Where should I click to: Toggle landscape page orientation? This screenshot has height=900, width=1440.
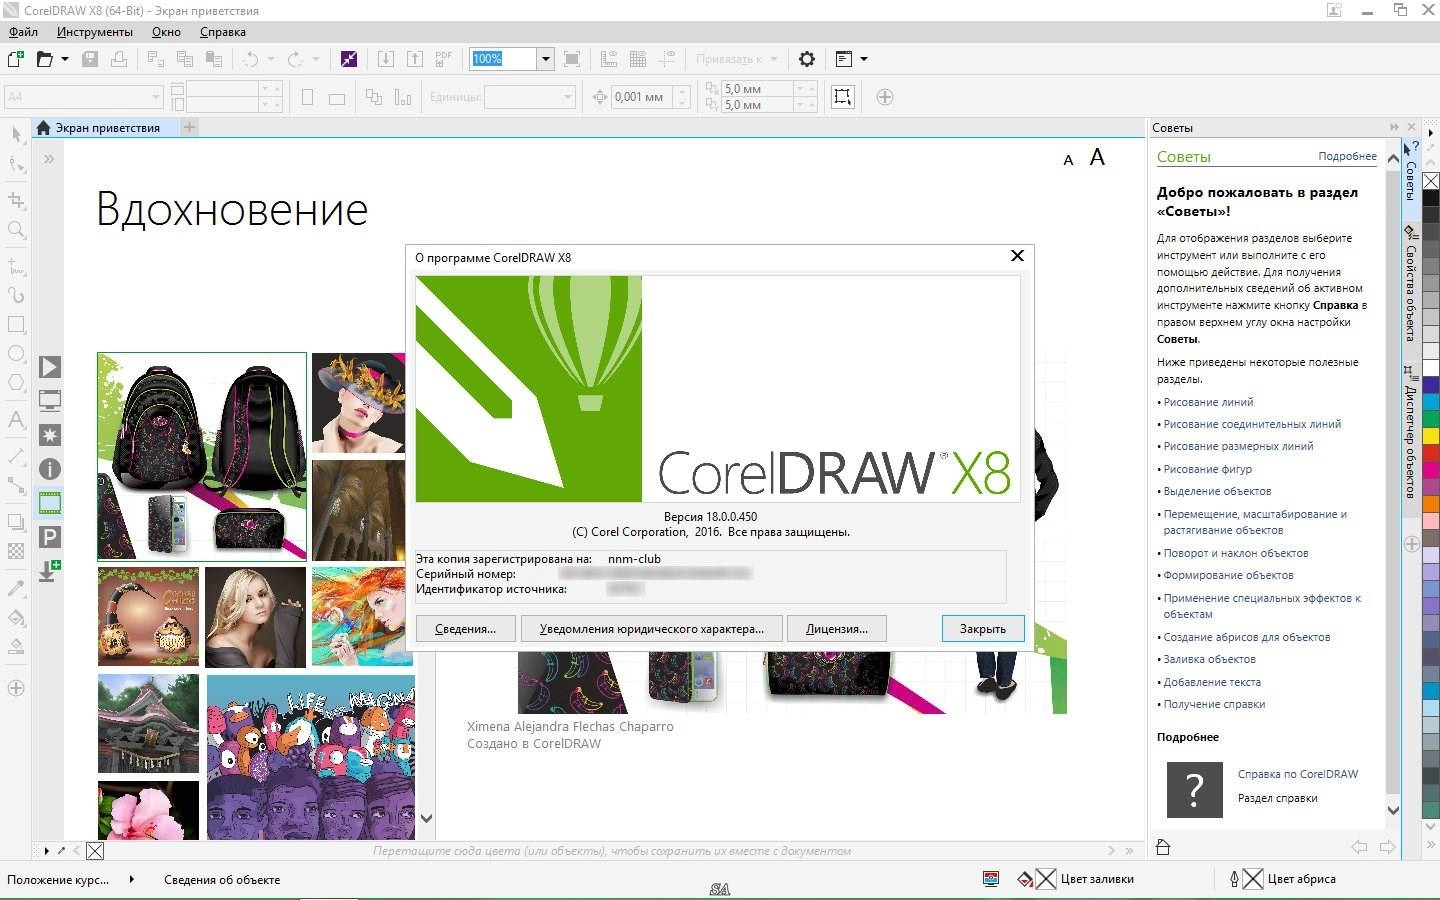[x=337, y=97]
